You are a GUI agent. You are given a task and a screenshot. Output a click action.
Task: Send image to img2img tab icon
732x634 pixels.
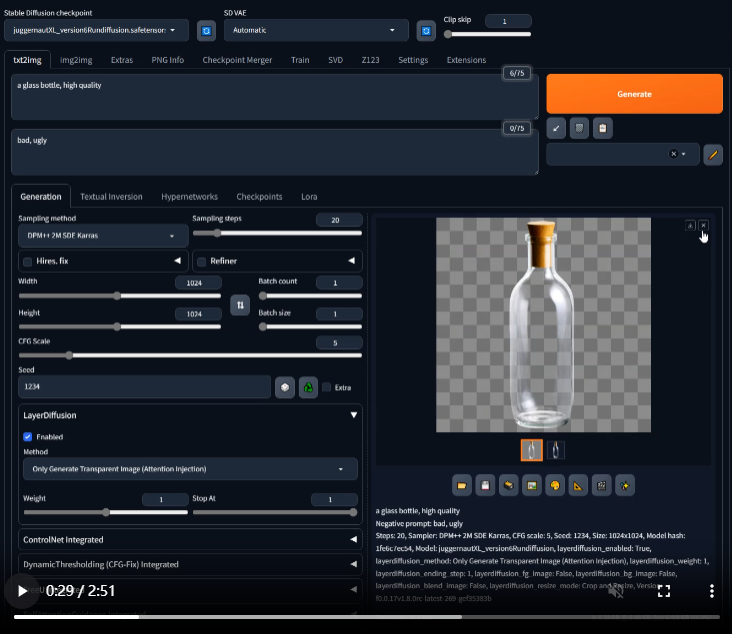pyautogui.click(x=532, y=486)
